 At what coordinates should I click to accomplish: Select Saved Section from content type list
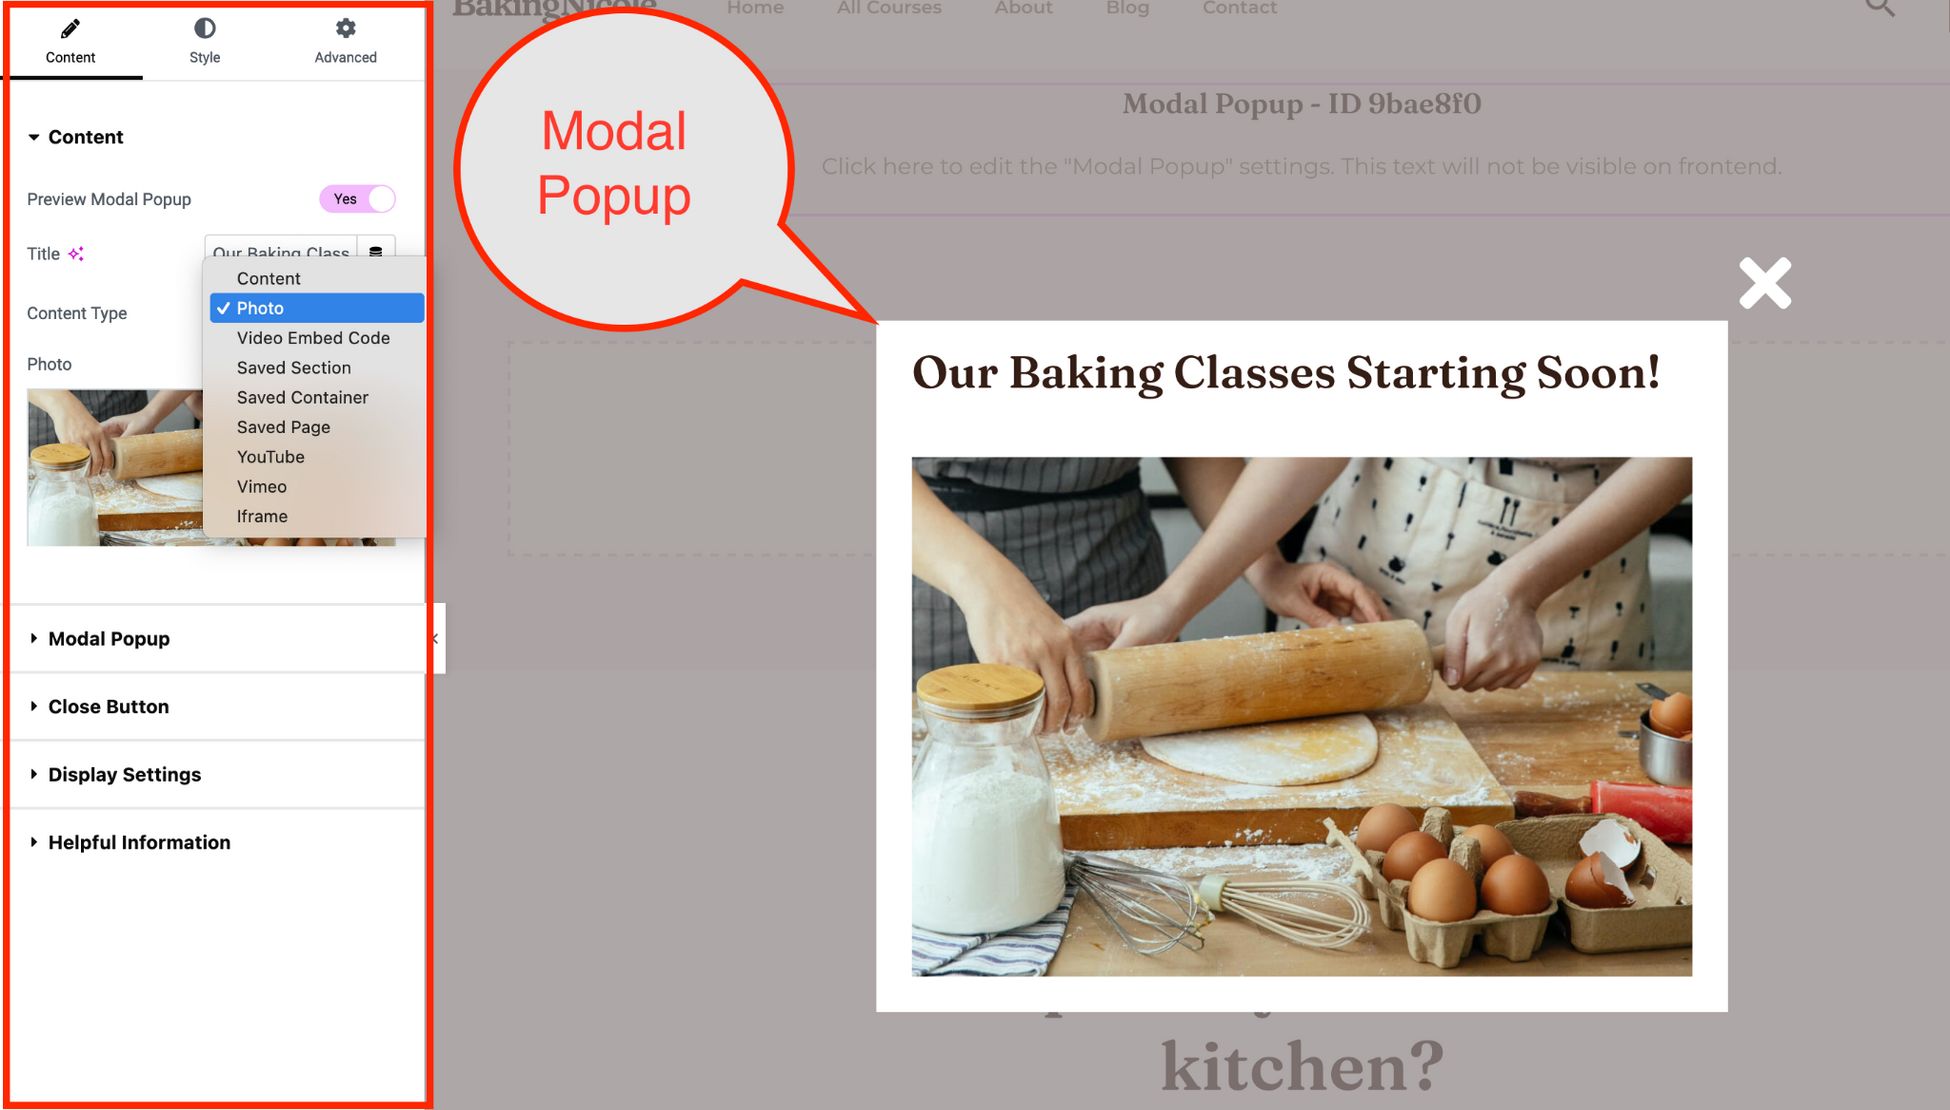pos(295,367)
